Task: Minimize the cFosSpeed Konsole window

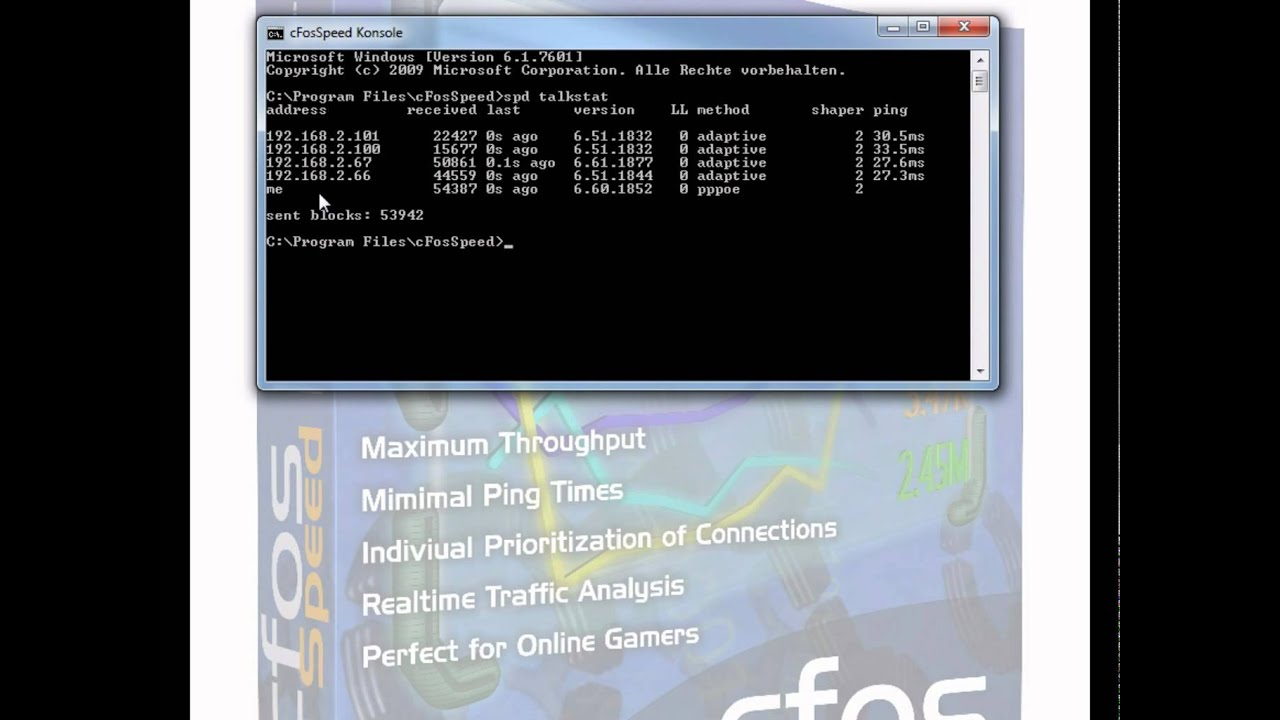Action: click(x=893, y=27)
